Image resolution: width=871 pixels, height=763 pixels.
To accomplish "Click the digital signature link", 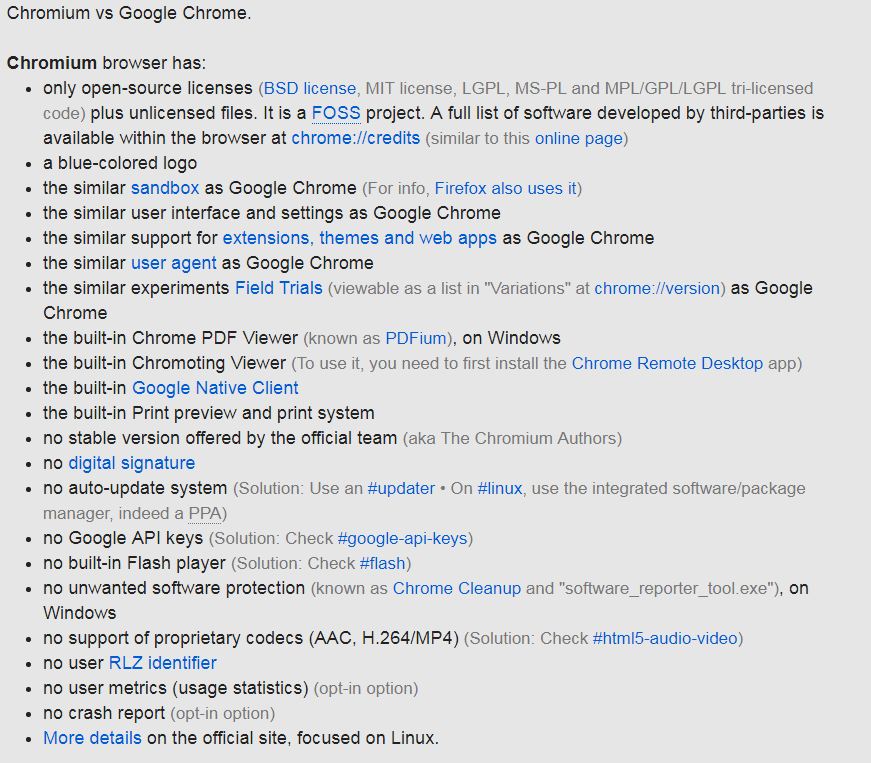I will [131, 463].
